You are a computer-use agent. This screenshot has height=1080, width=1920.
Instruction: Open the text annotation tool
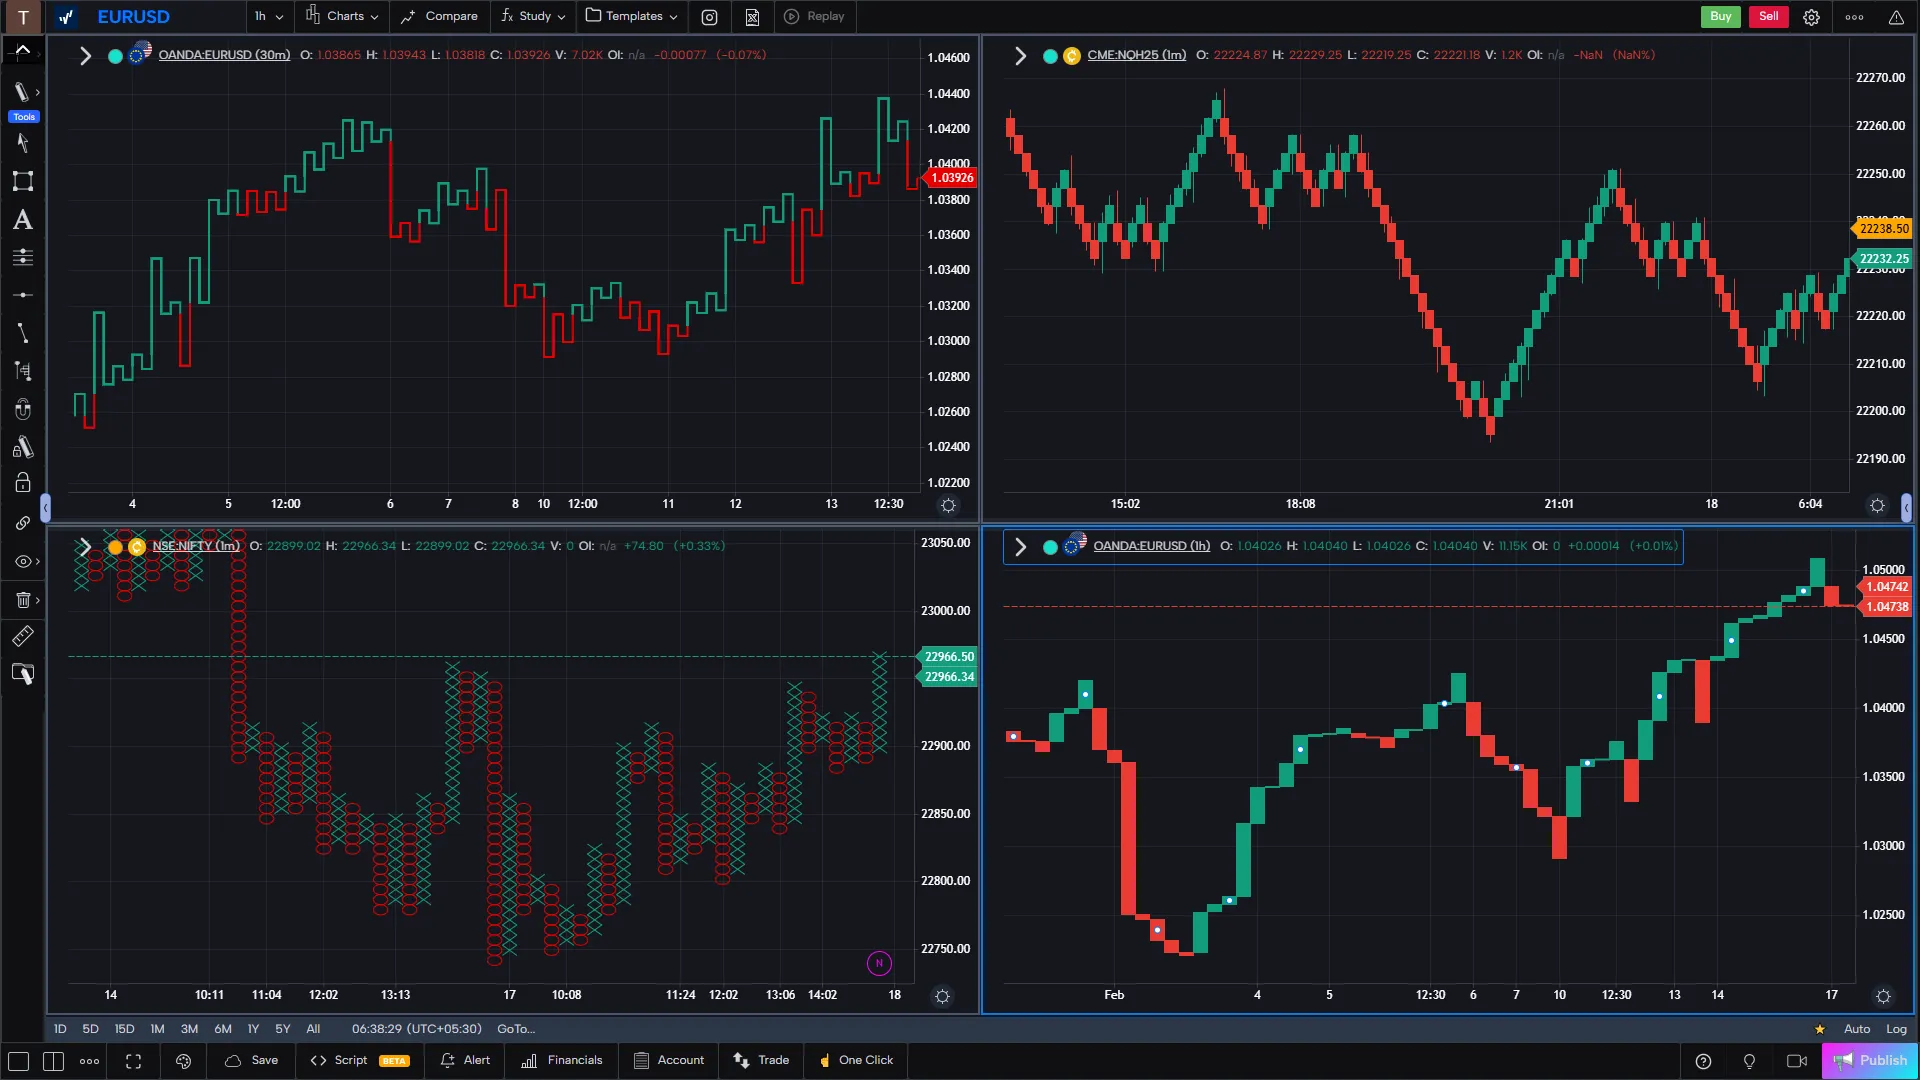coord(22,220)
